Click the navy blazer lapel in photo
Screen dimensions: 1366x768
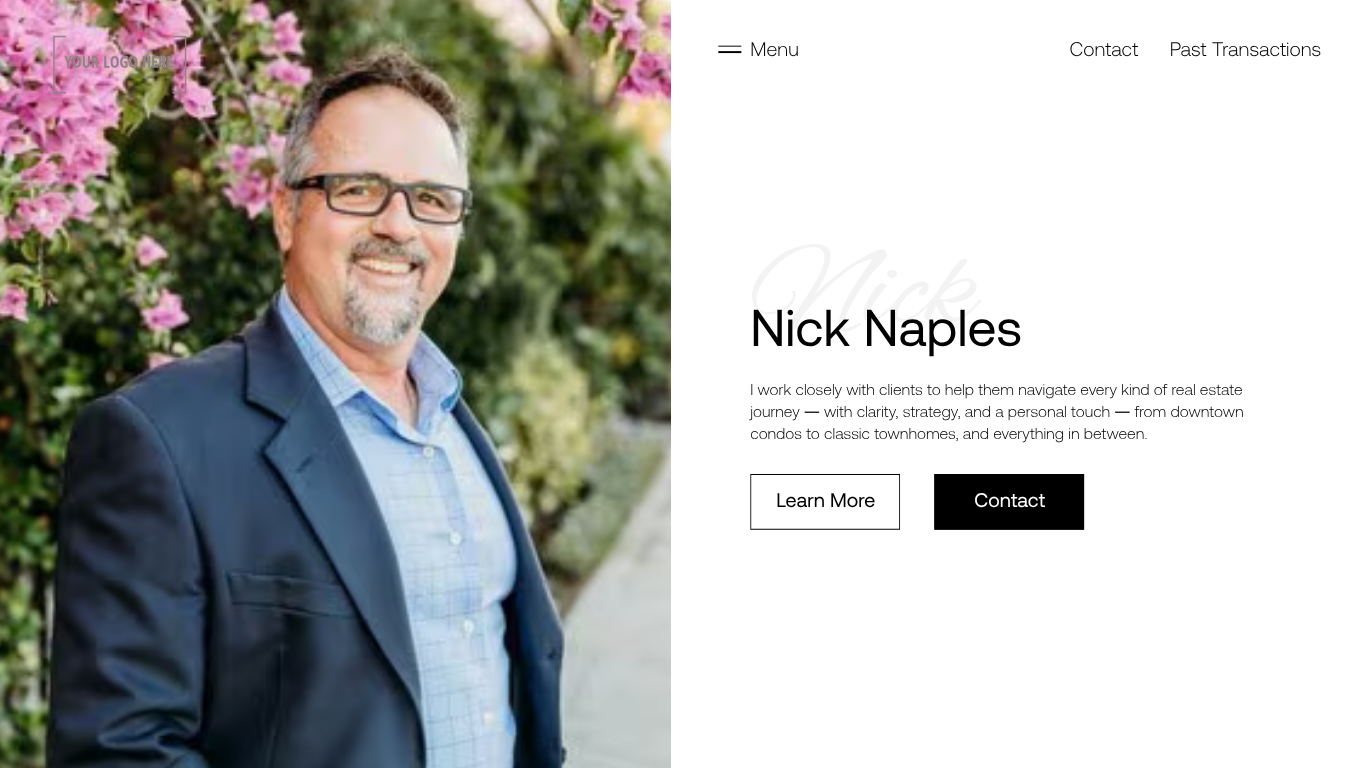(310, 430)
